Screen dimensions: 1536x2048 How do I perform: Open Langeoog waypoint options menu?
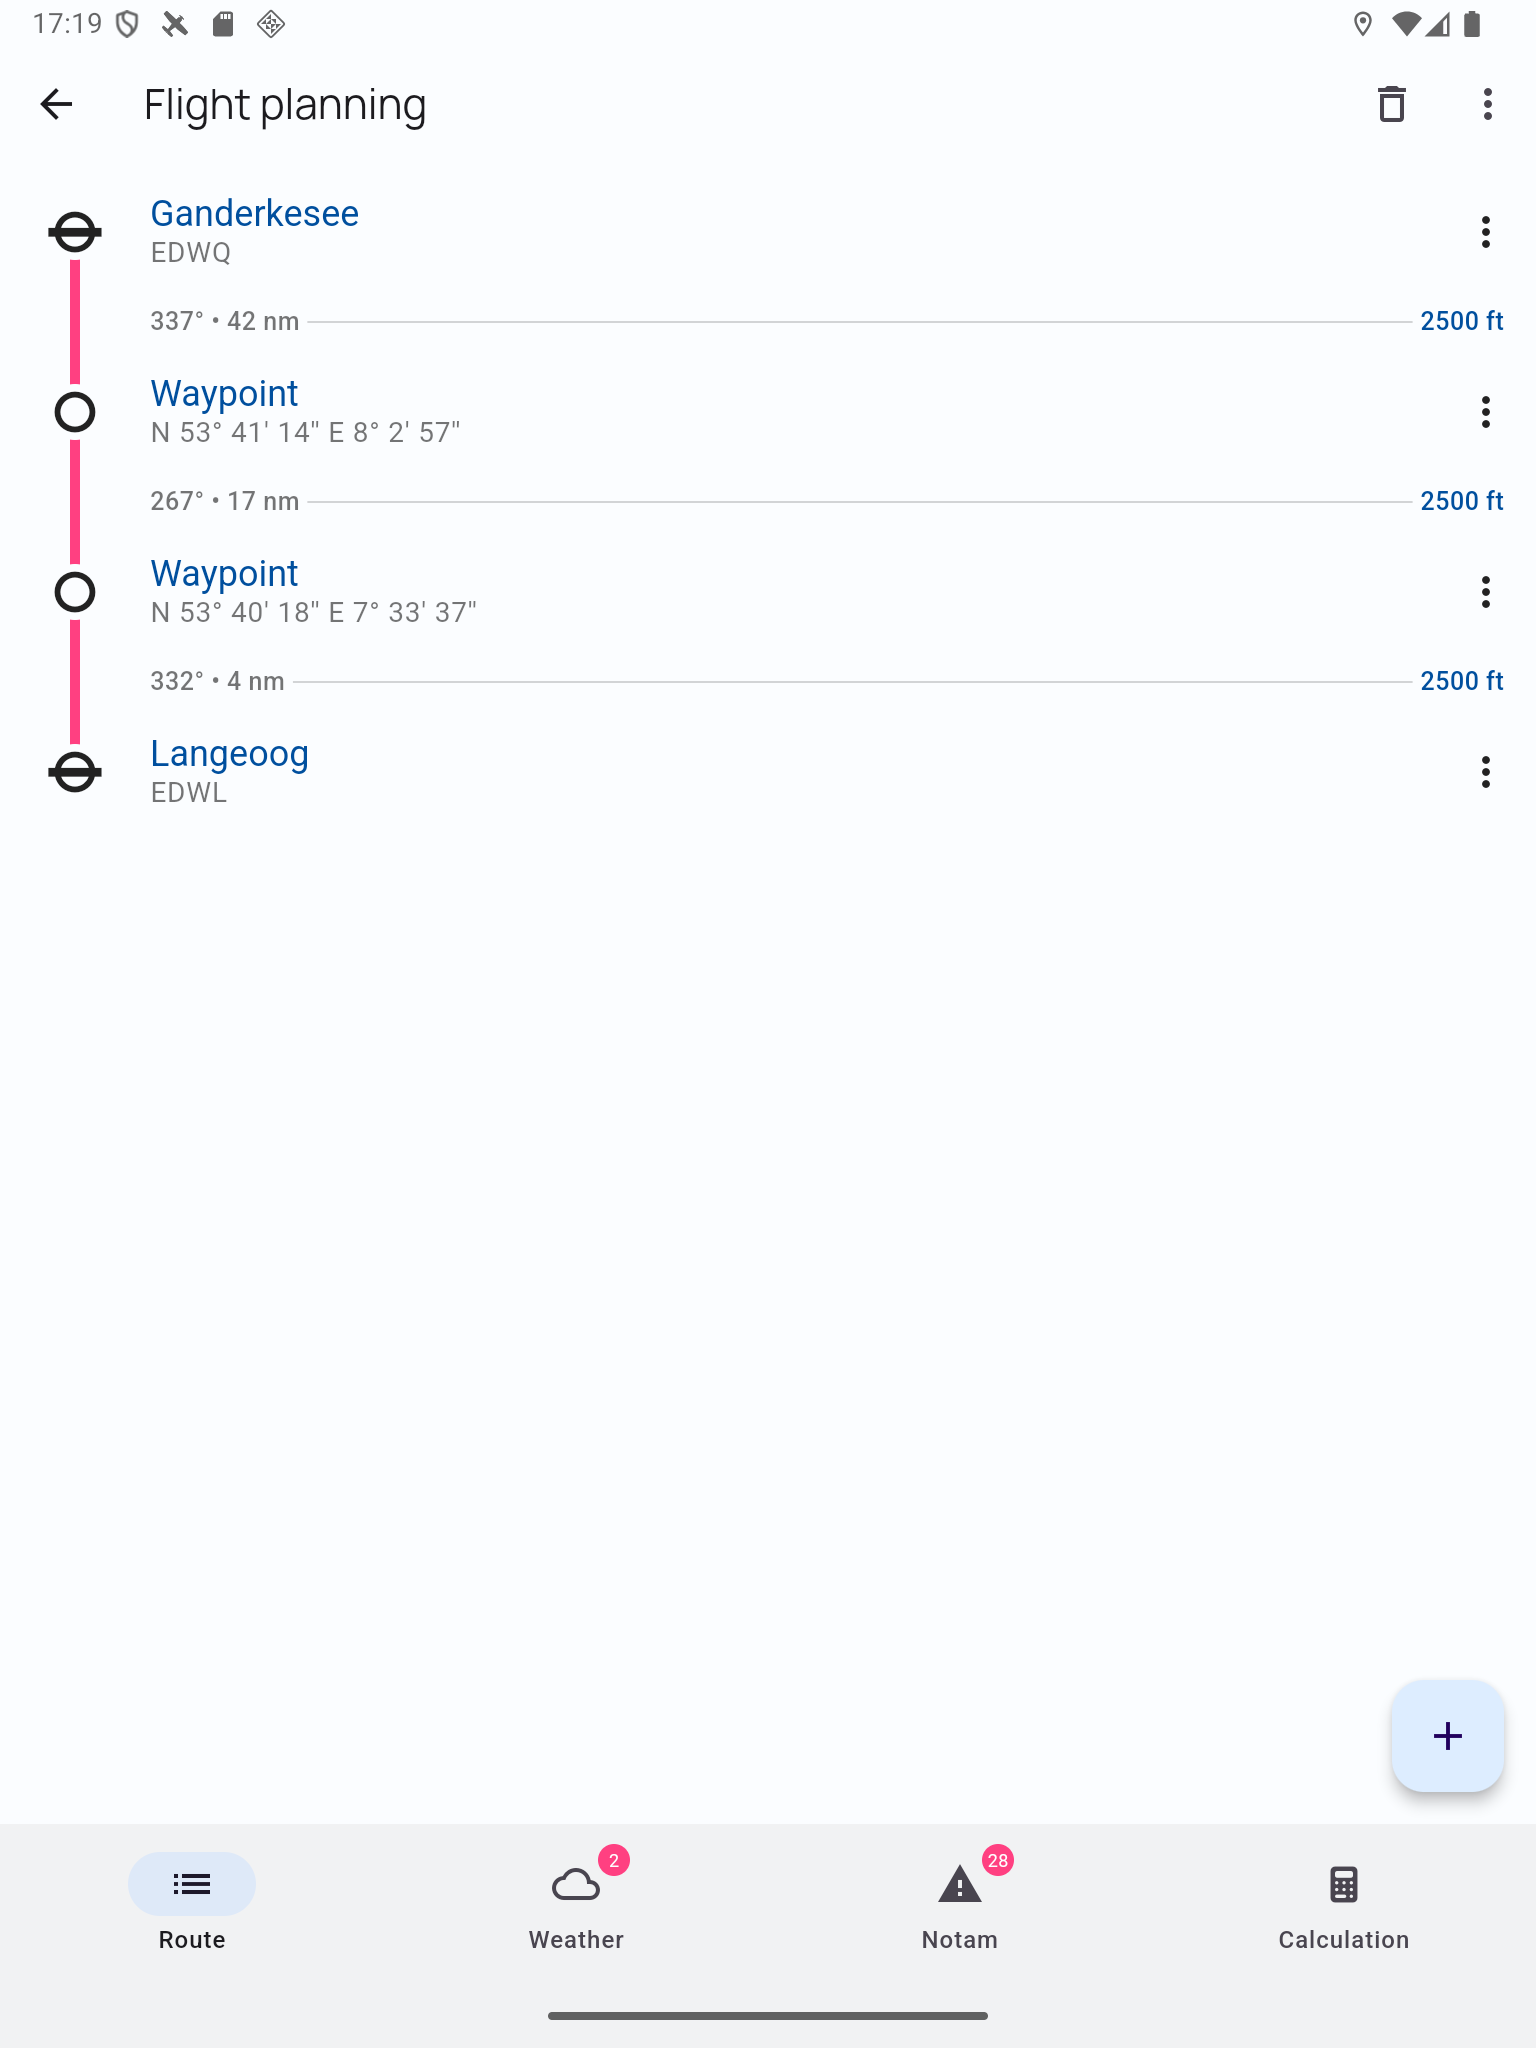point(1485,772)
